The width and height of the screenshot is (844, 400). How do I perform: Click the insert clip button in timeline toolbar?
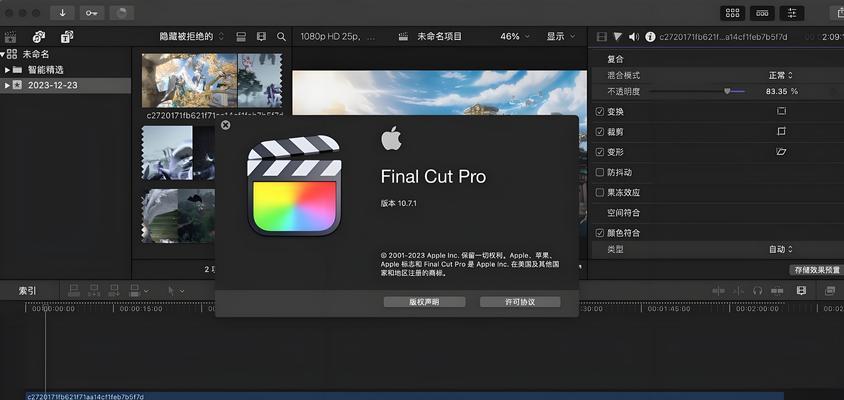pyautogui.click(x=94, y=291)
